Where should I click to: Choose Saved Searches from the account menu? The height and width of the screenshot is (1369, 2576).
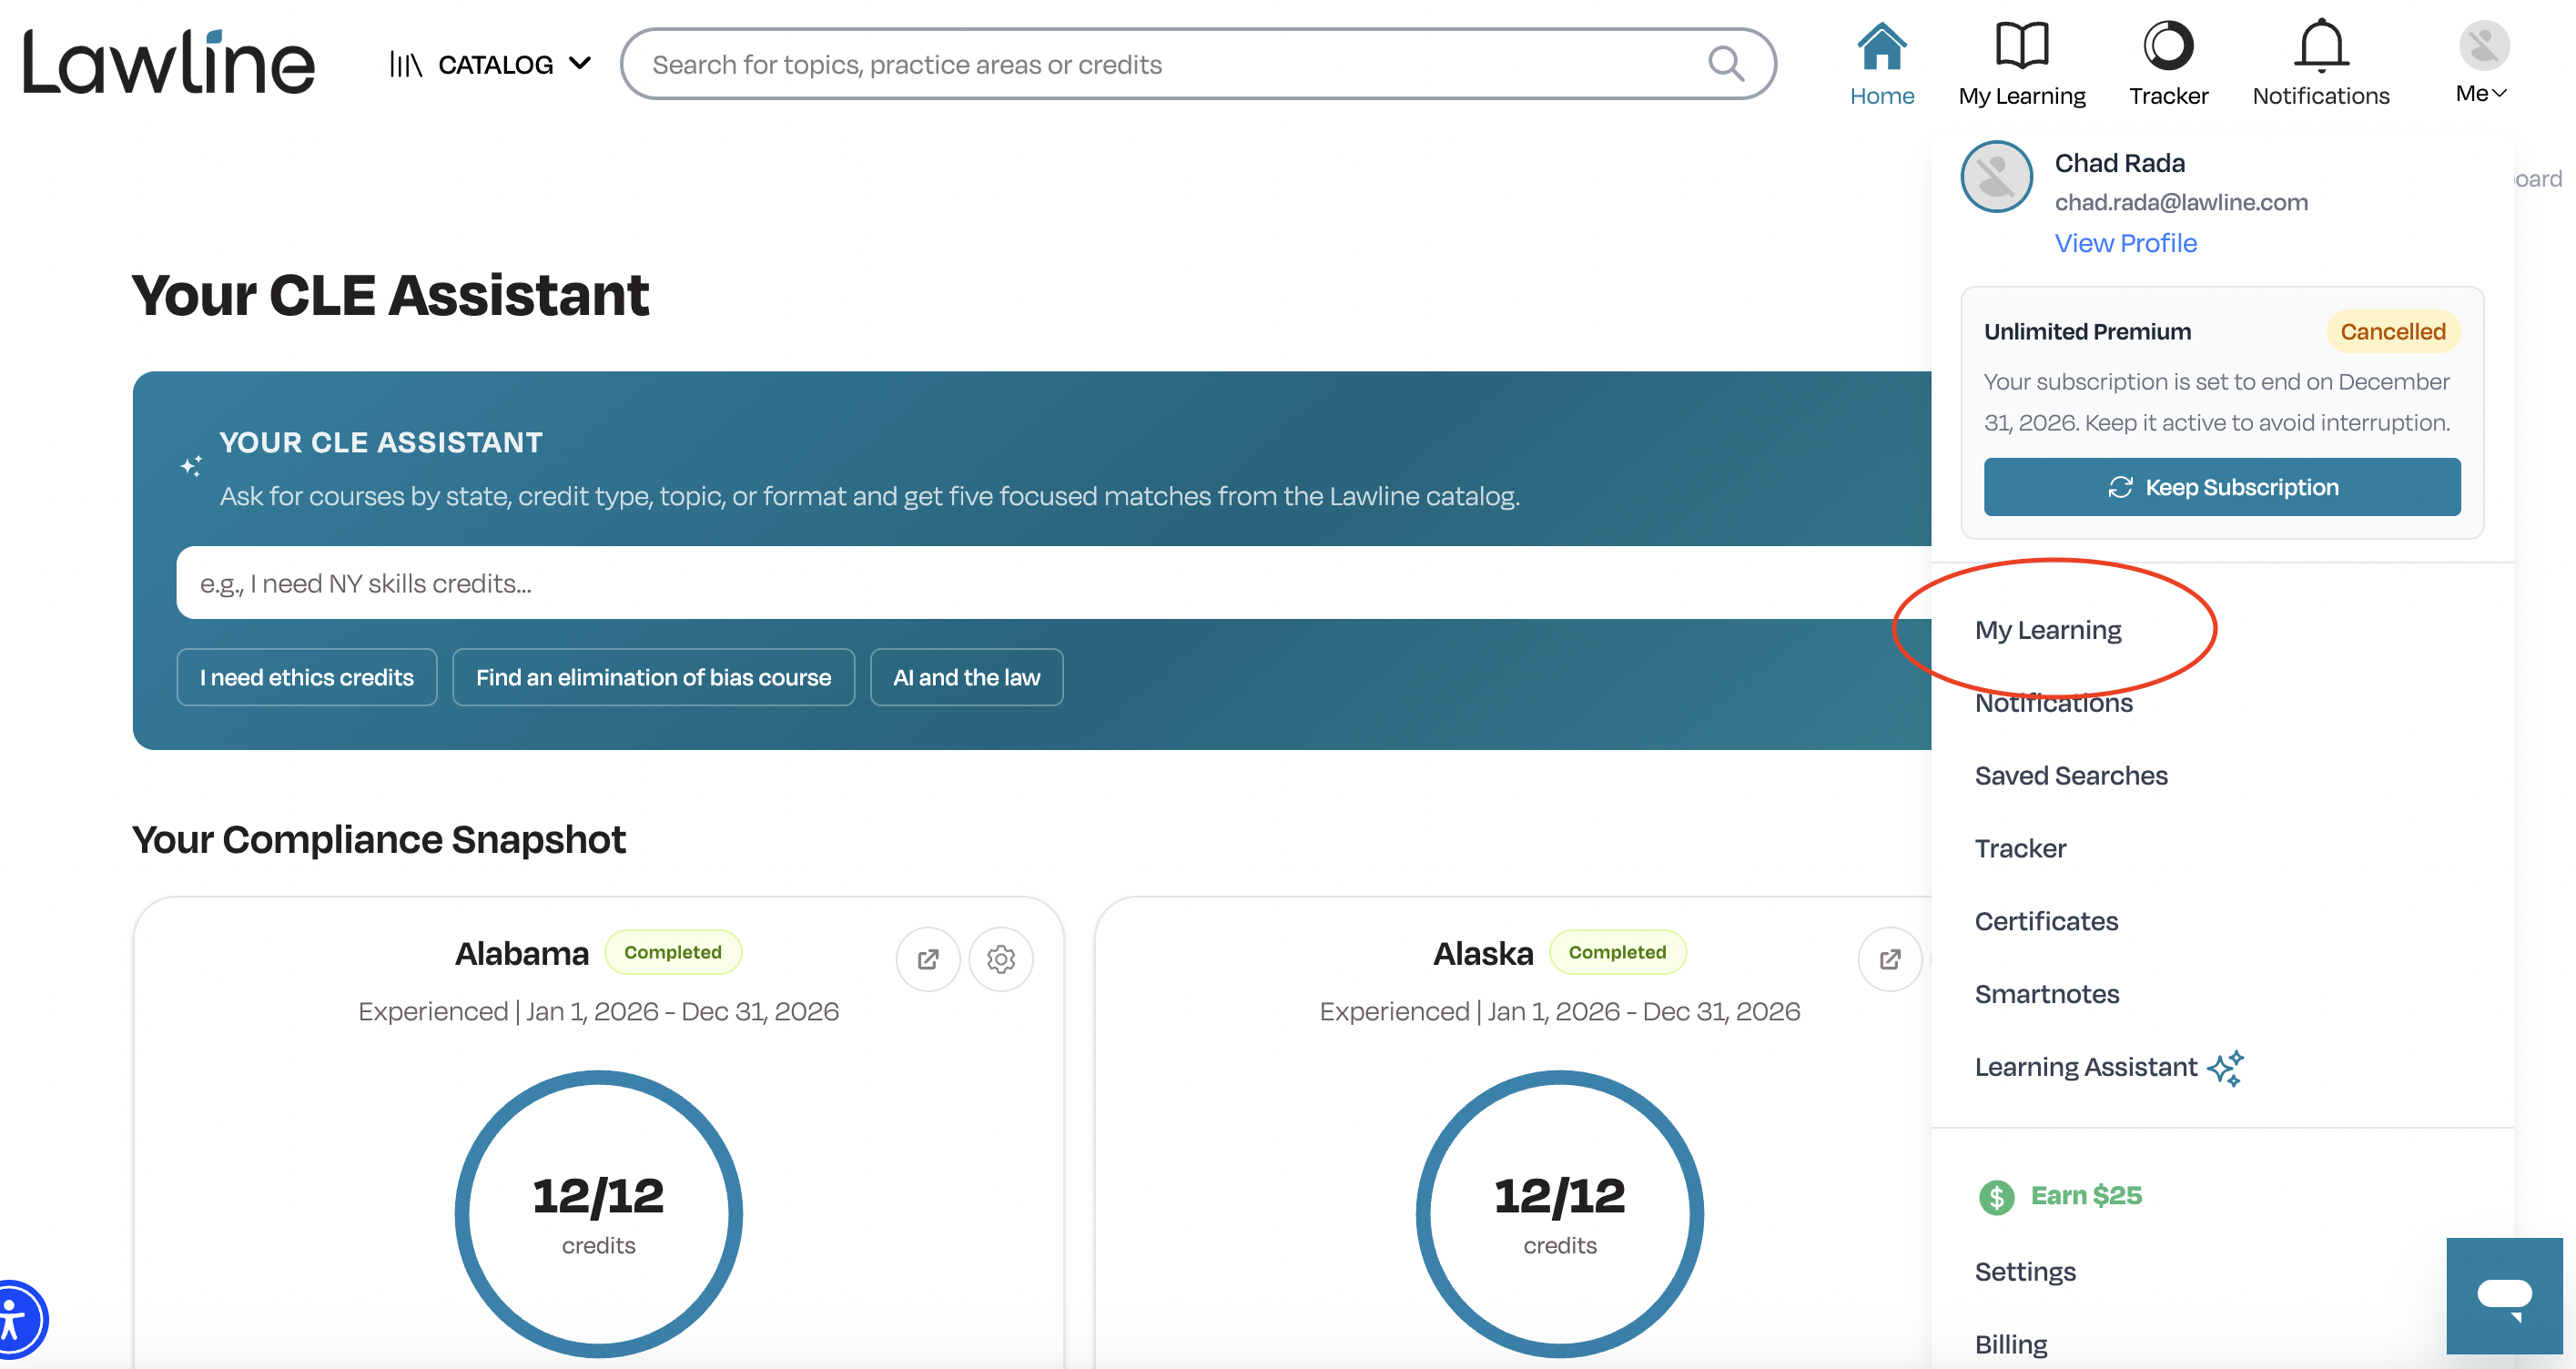coord(2071,776)
